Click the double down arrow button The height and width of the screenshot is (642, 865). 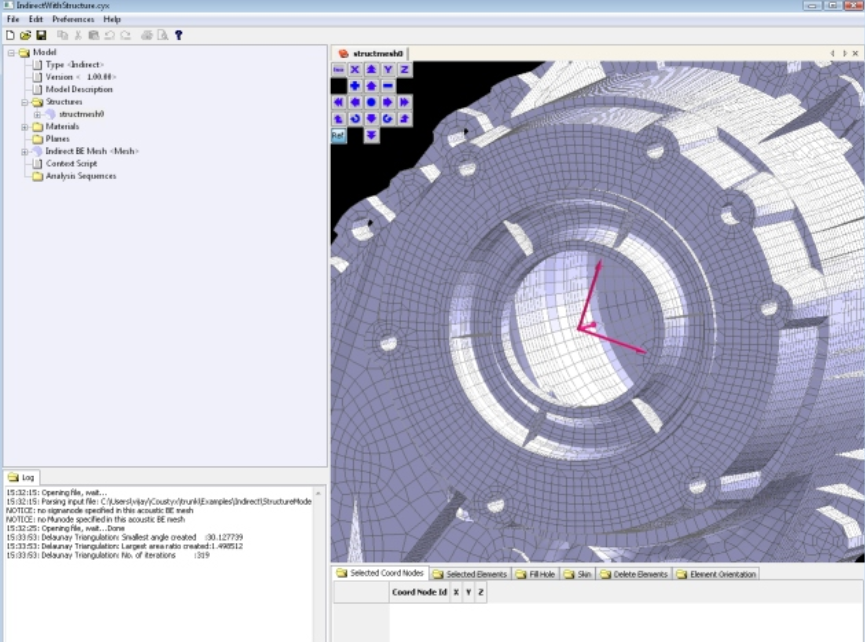[x=371, y=136]
